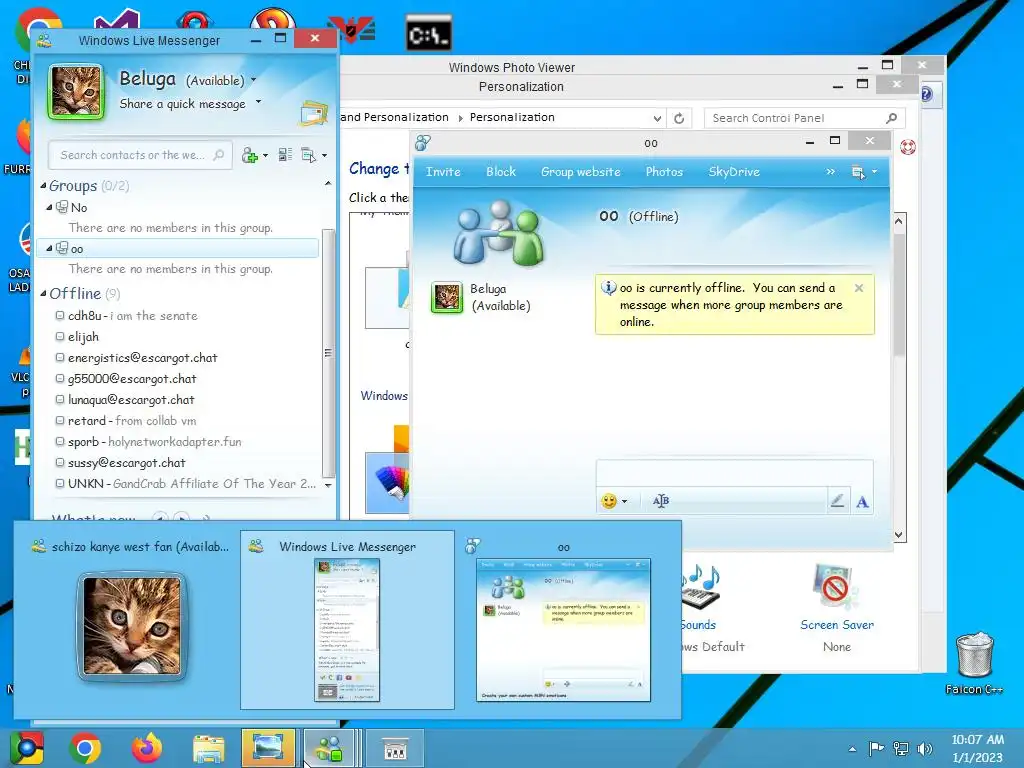The height and width of the screenshot is (768, 1024).
Task: Open the Sounds icon in Personalization
Action: point(700,586)
